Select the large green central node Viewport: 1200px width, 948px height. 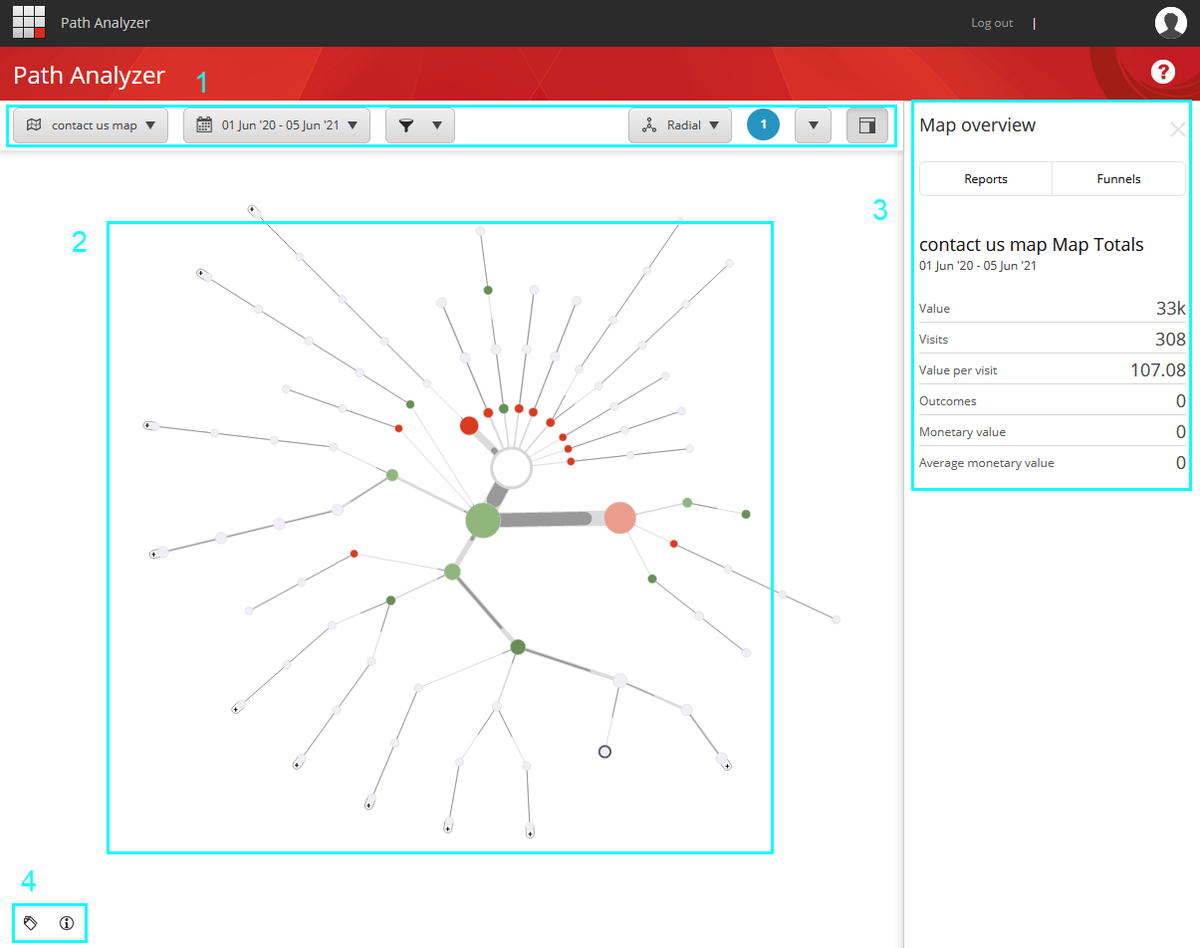[483, 520]
